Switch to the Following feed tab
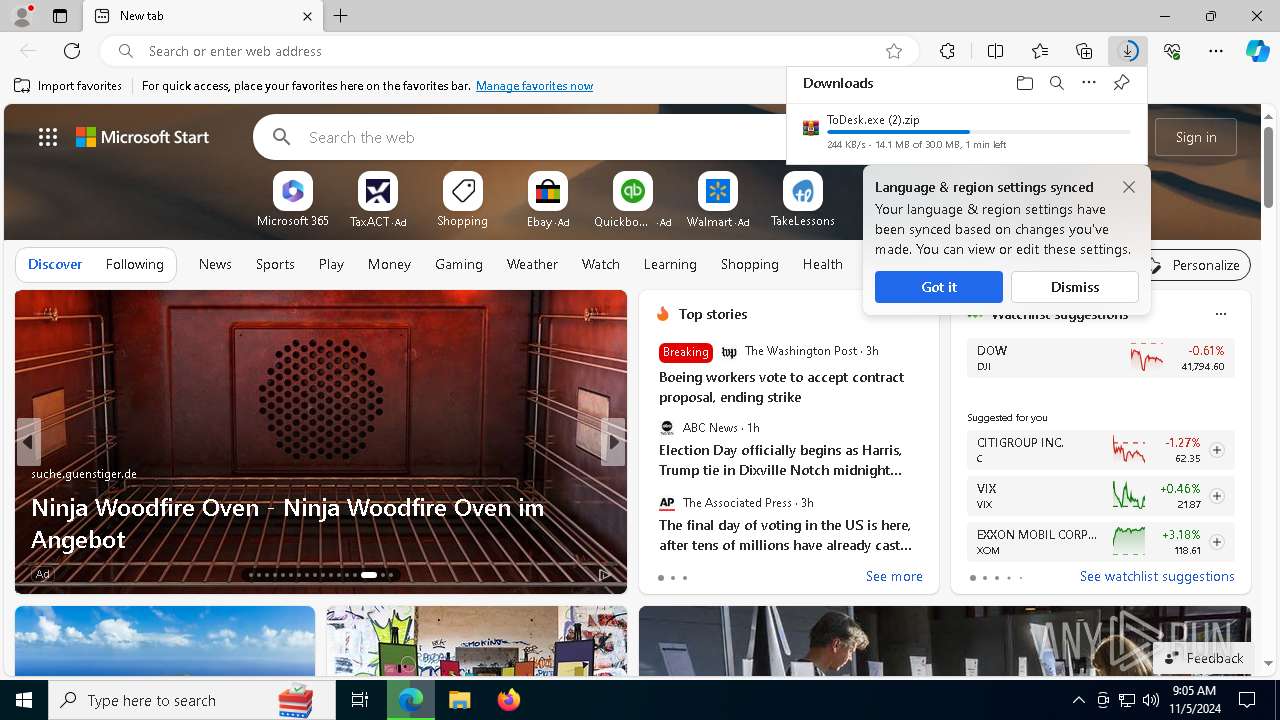This screenshot has height=720, width=1280. point(134,264)
